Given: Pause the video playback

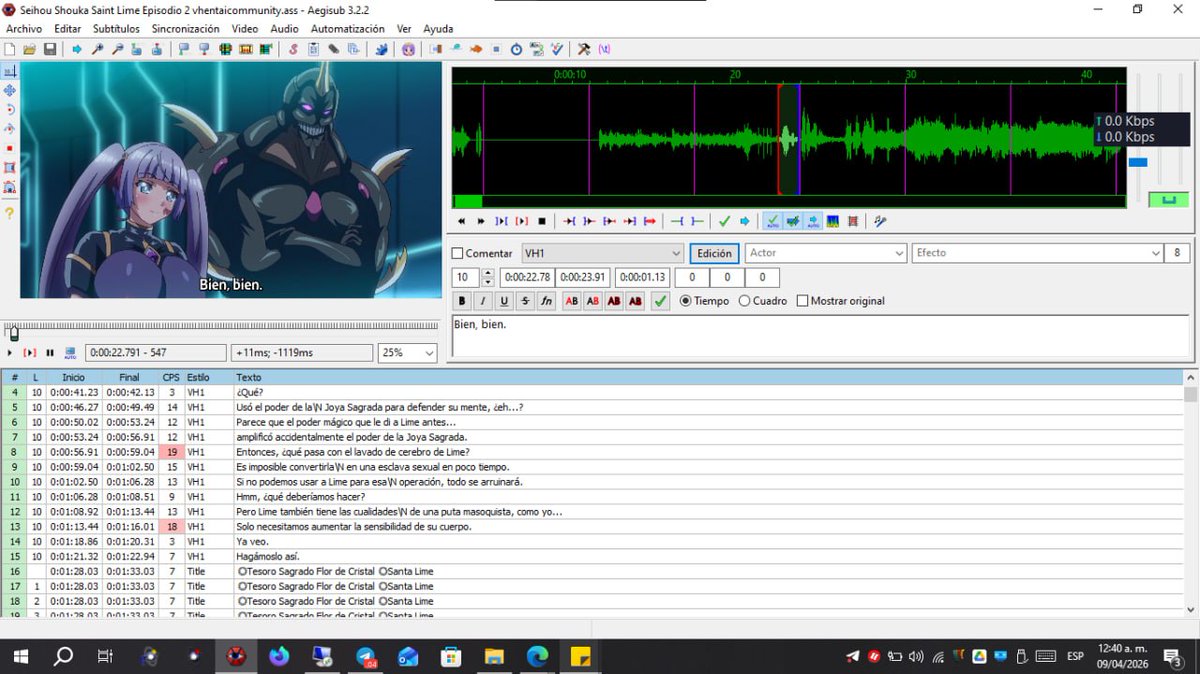Looking at the screenshot, I should tap(50, 353).
